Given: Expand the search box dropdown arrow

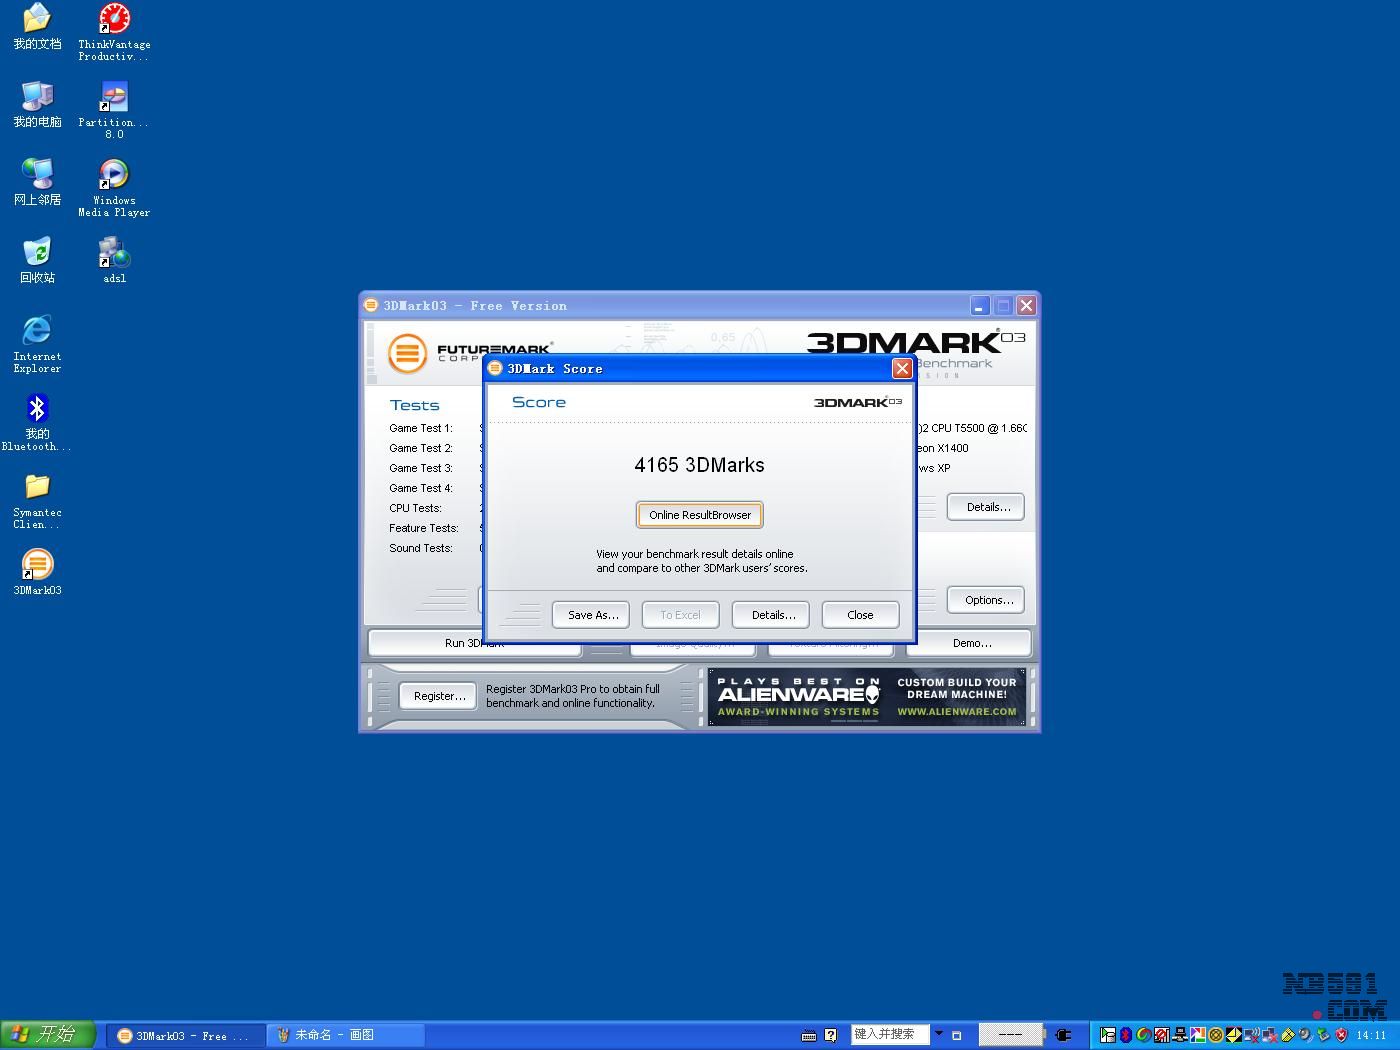Looking at the screenshot, I should (x=939, y=1034).
